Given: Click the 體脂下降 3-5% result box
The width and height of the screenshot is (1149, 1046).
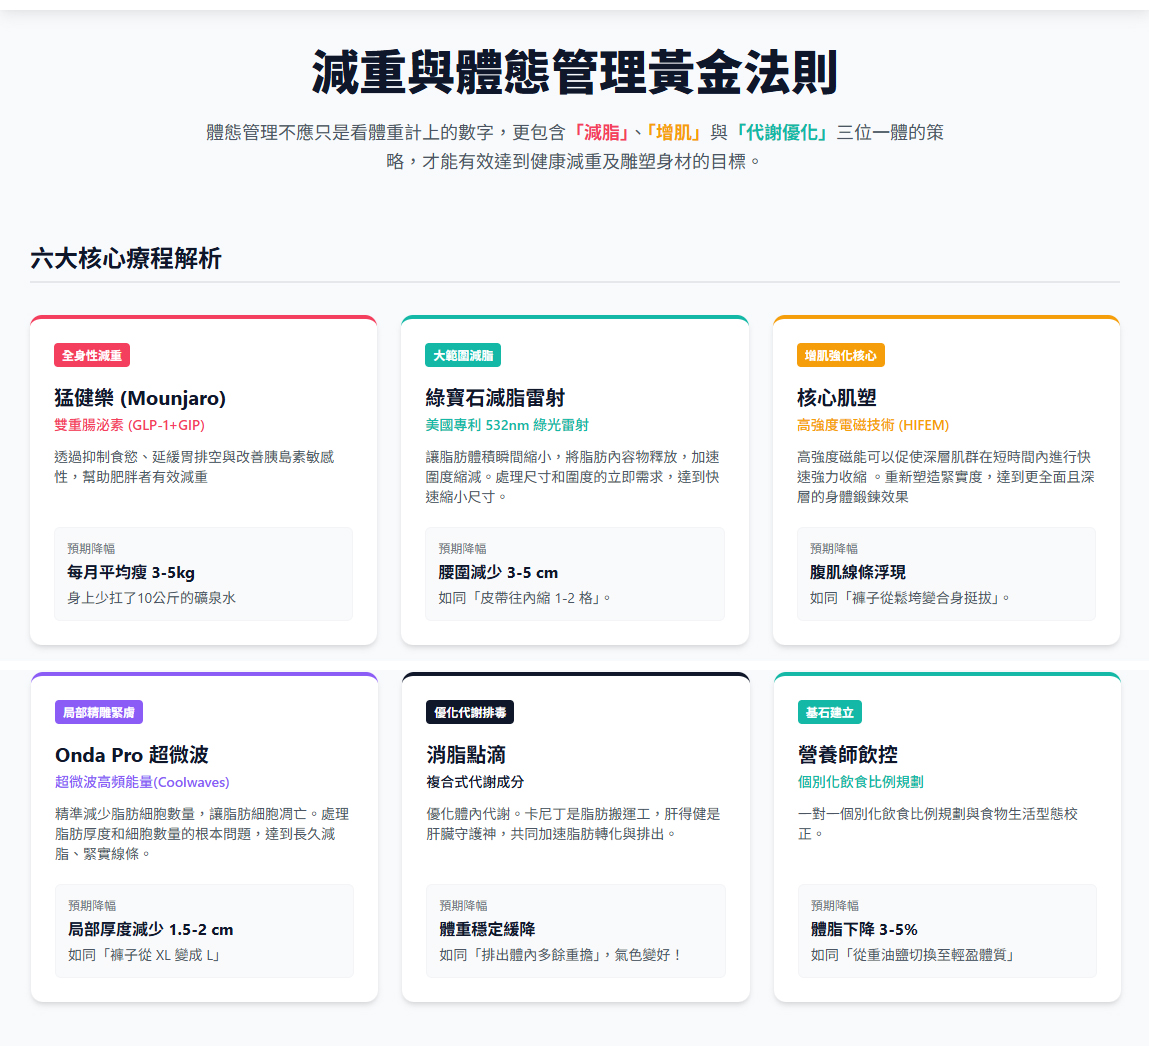Looking at the screenshot, I should pos(947,930).
